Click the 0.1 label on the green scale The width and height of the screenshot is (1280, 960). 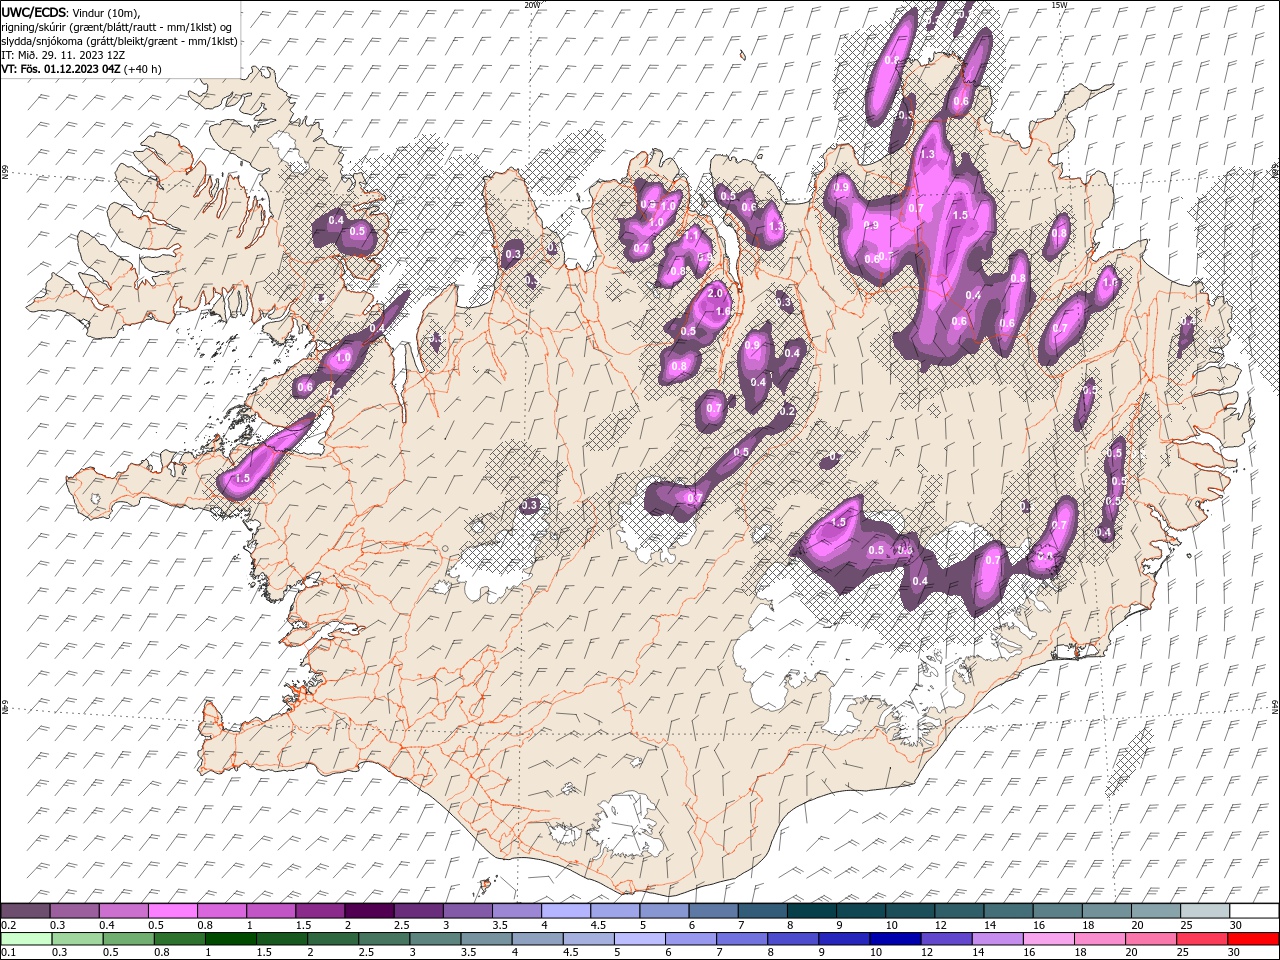click(8, 953)
